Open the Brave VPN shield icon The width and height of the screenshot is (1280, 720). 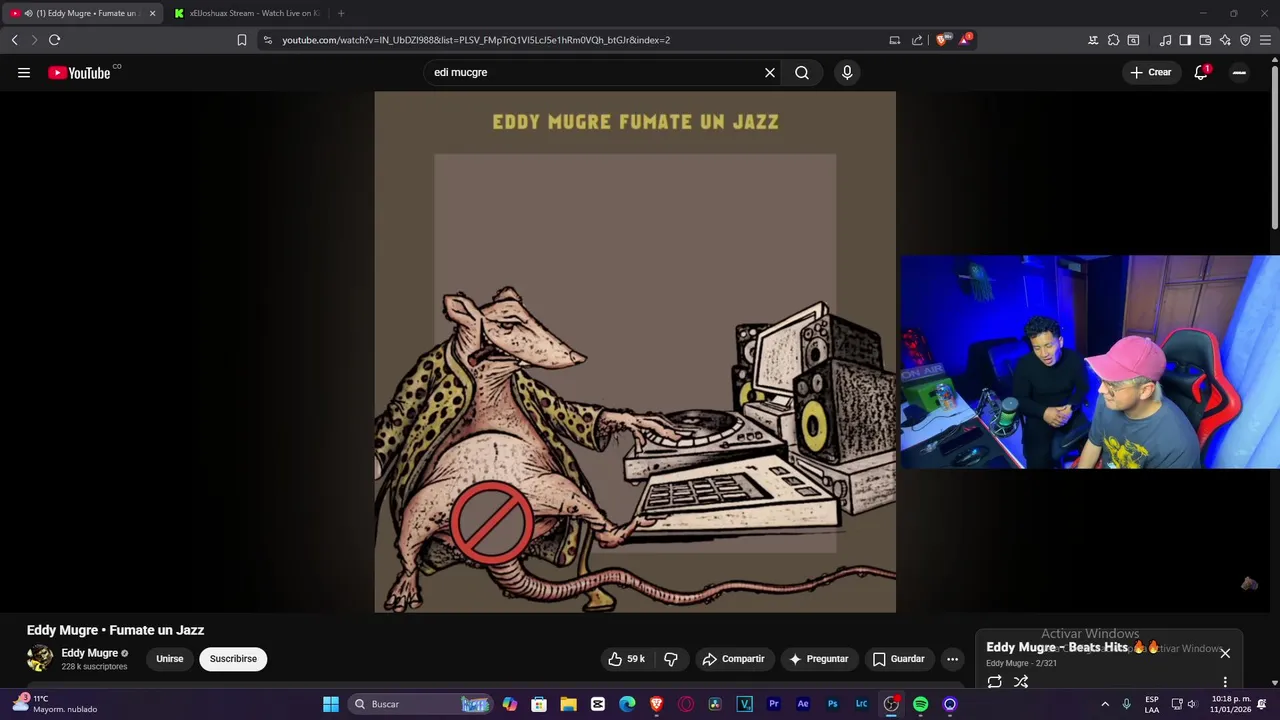click(x=1245, y=40)
